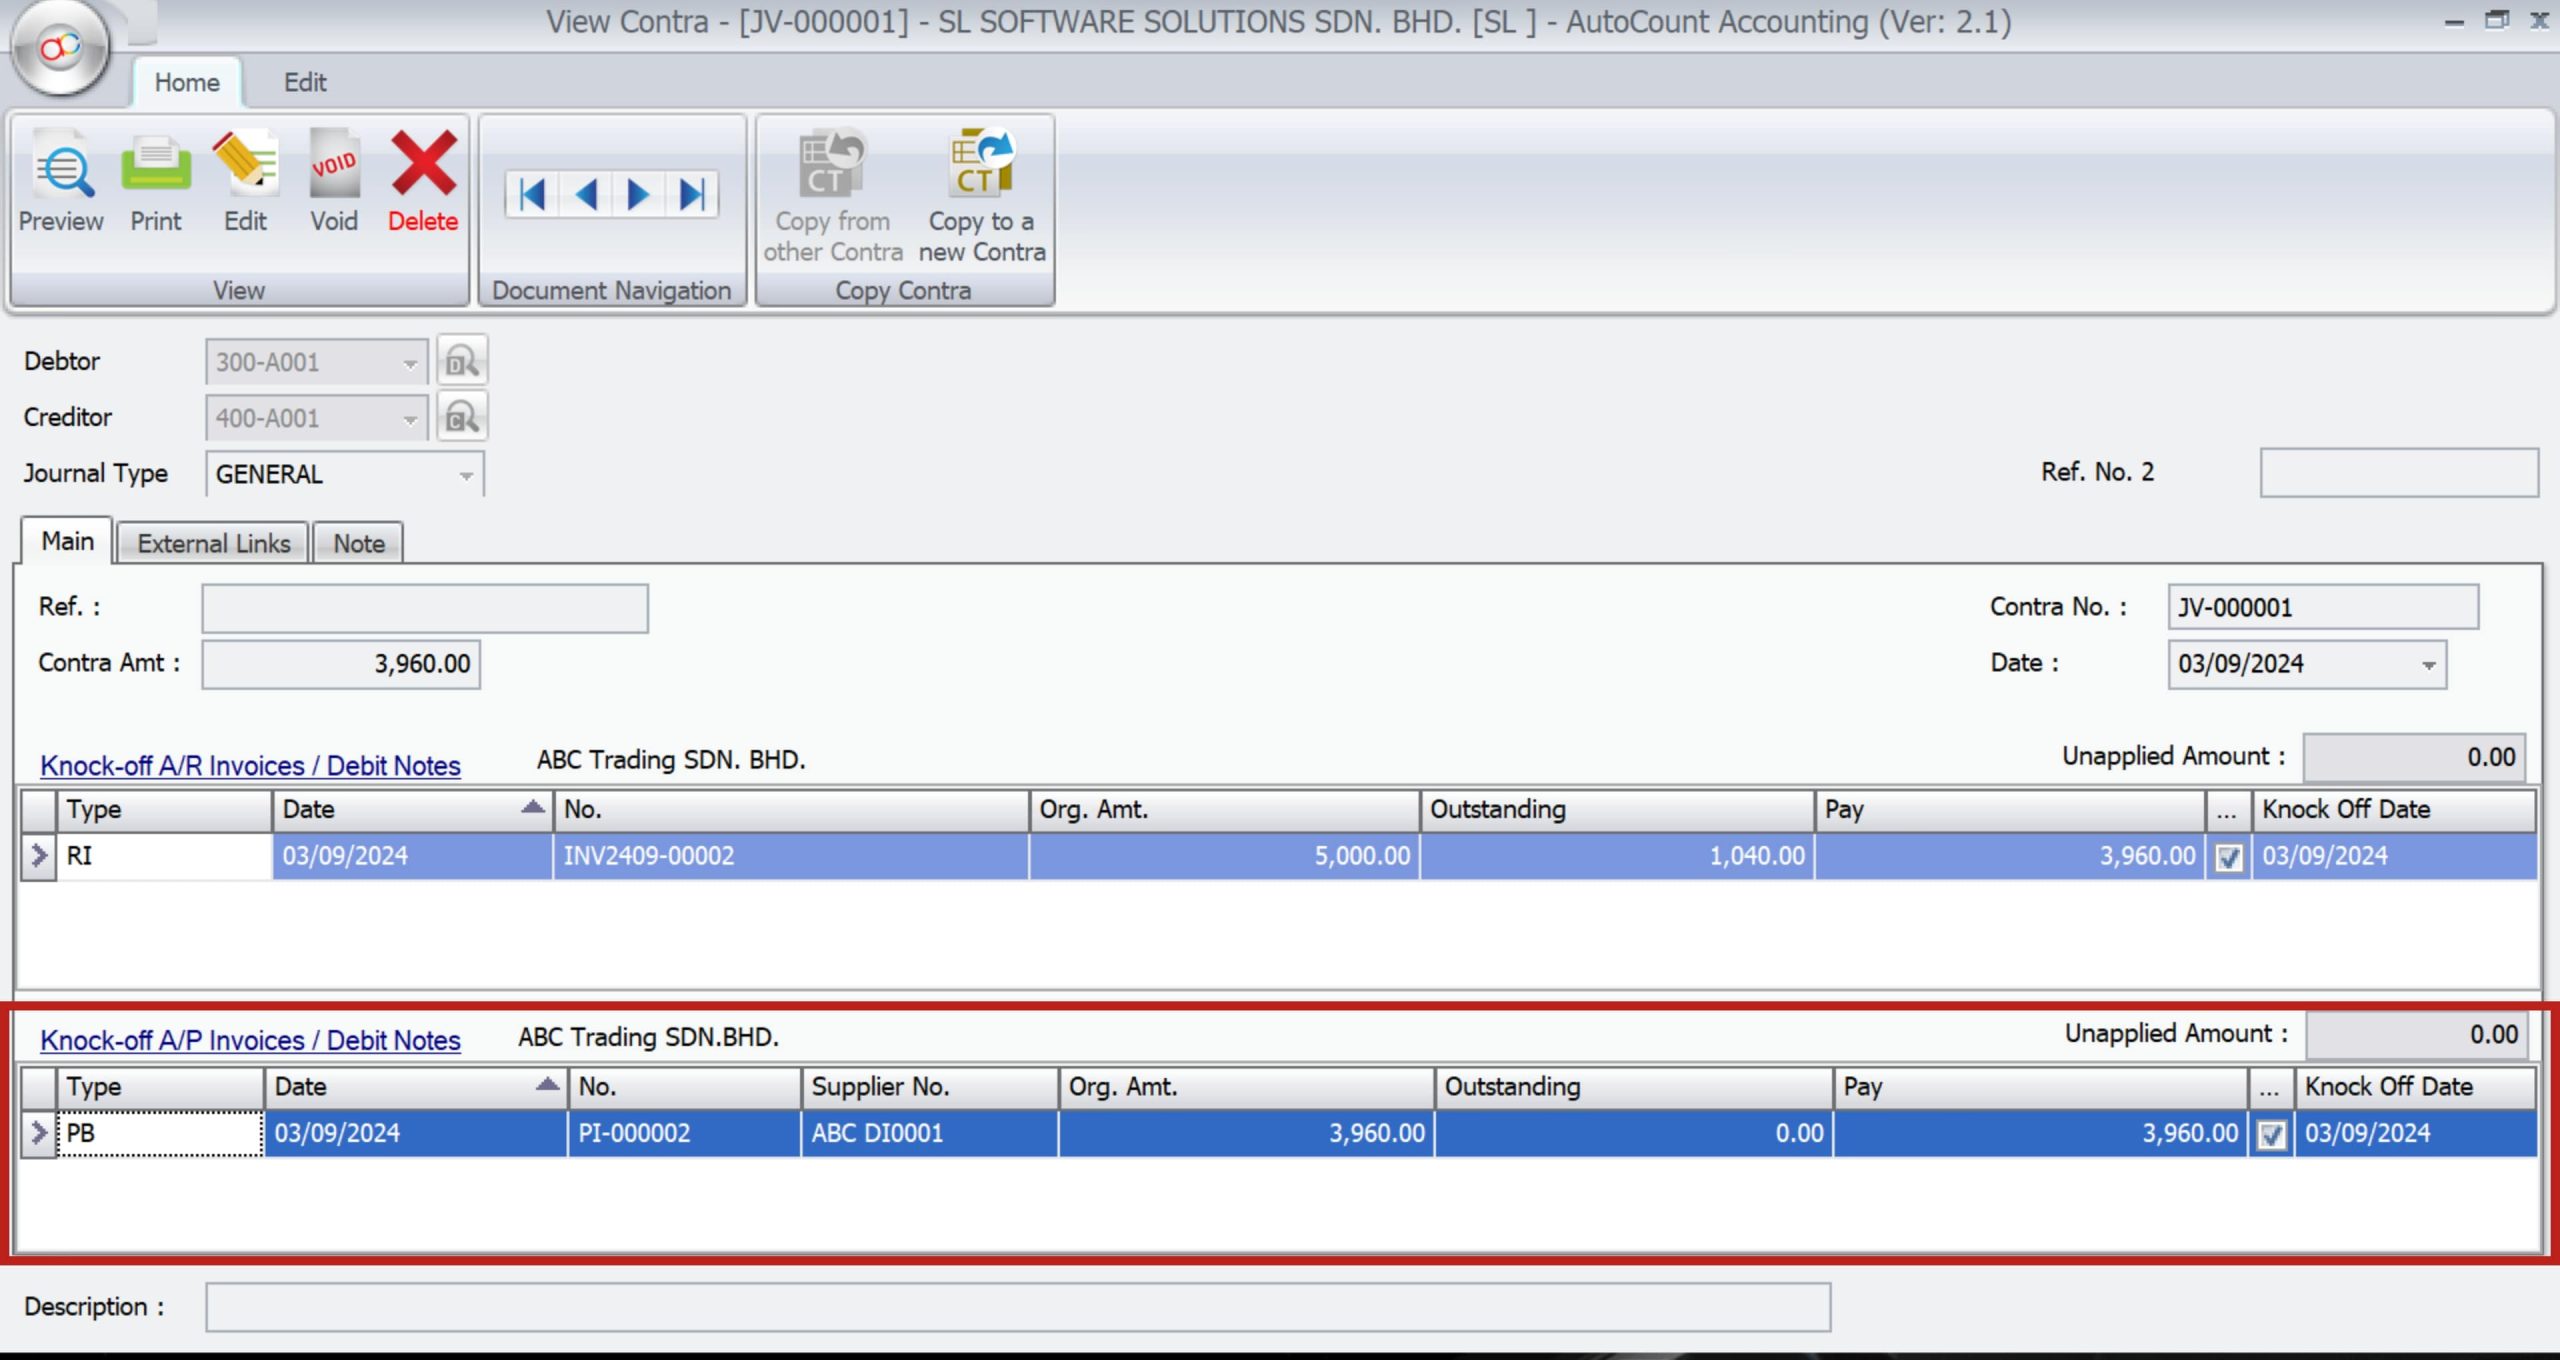The width and height of the screenshot is (2560, 1360).
Task: Click Knock-off A/R Invoices / Debit Notes link
Action: (x=249, y=765)
